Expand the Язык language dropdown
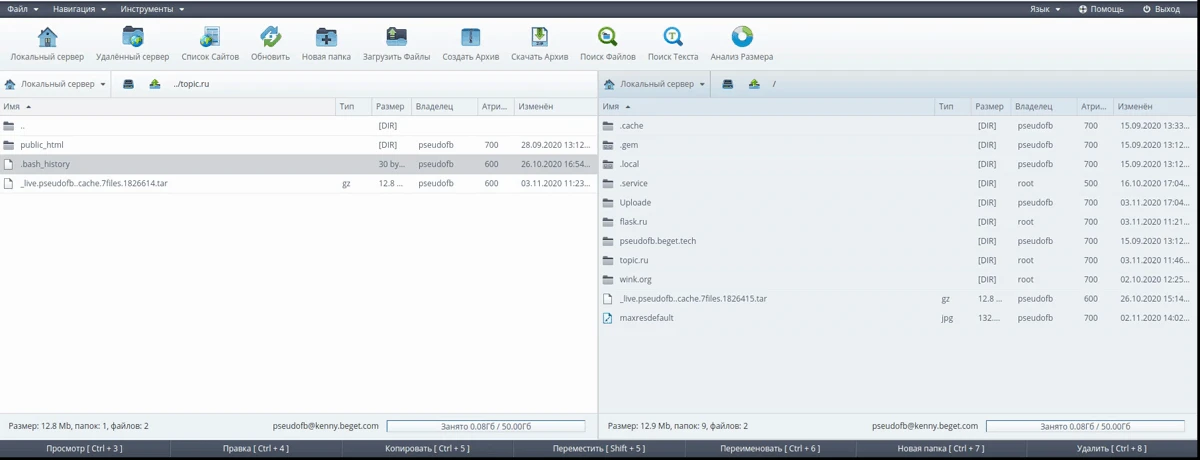Image resolution: width=1200 pixels, height=460 pixels. [x=1045, y=8]
